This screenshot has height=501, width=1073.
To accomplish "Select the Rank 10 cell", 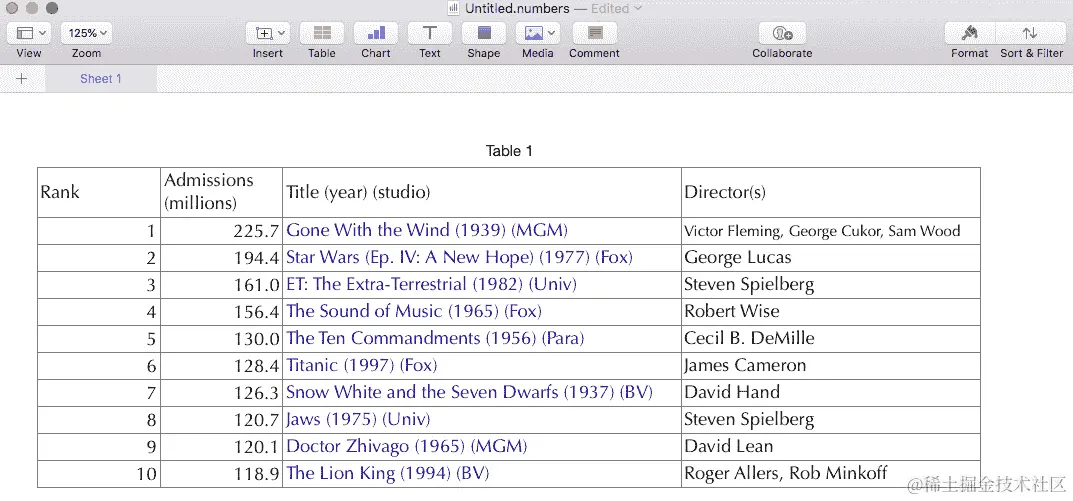I will coord(99,474).
